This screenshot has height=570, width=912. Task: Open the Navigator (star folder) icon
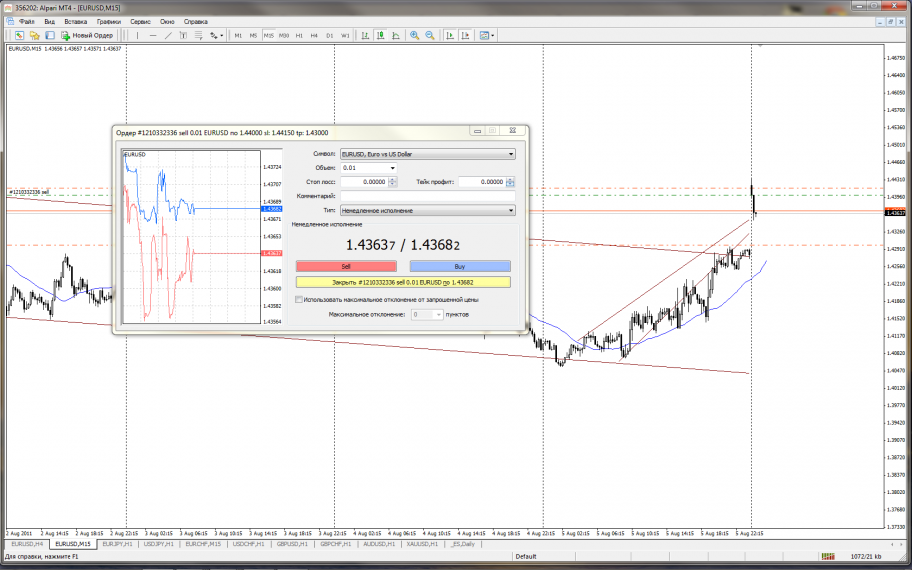click(x=34, y=35)
